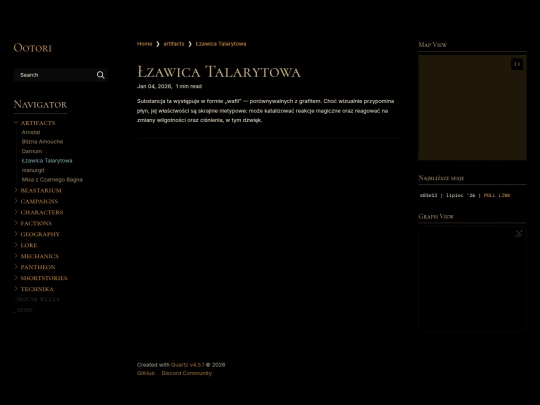The width and height of the screenshot is (540, 405).
Task: Open the POLL LINK session link
Action: click(x=497, y=195)
